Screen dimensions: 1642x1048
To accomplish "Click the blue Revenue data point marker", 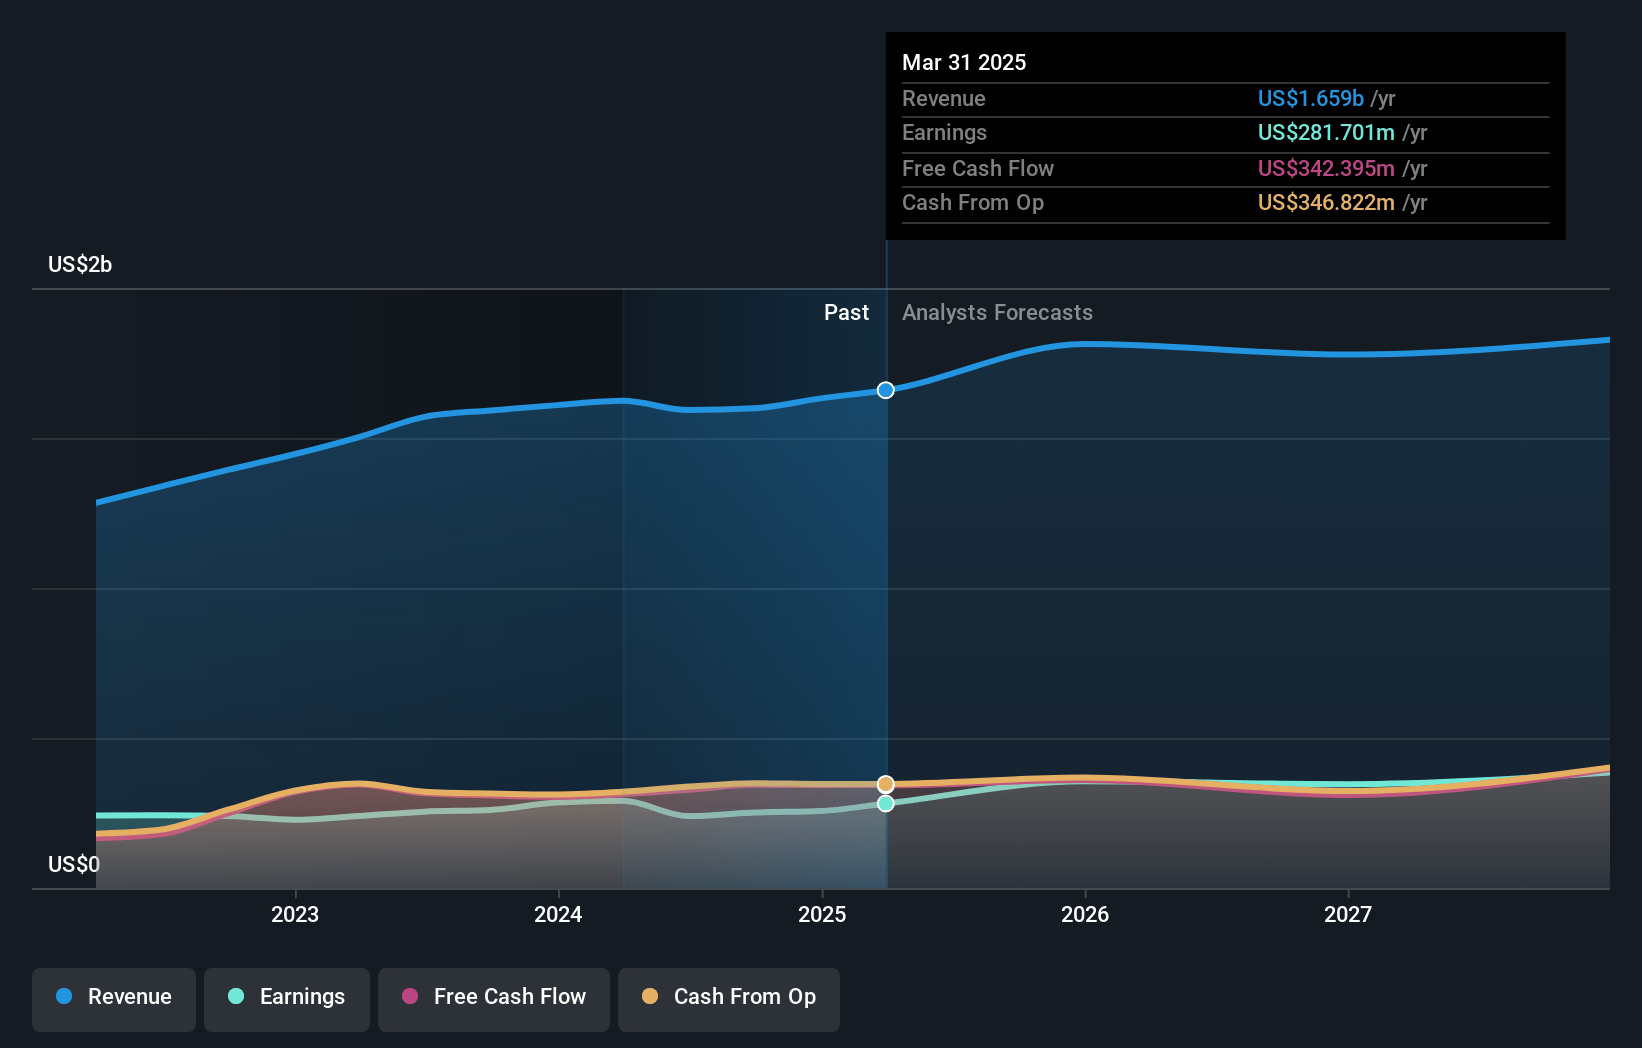I will pos(886,390).
